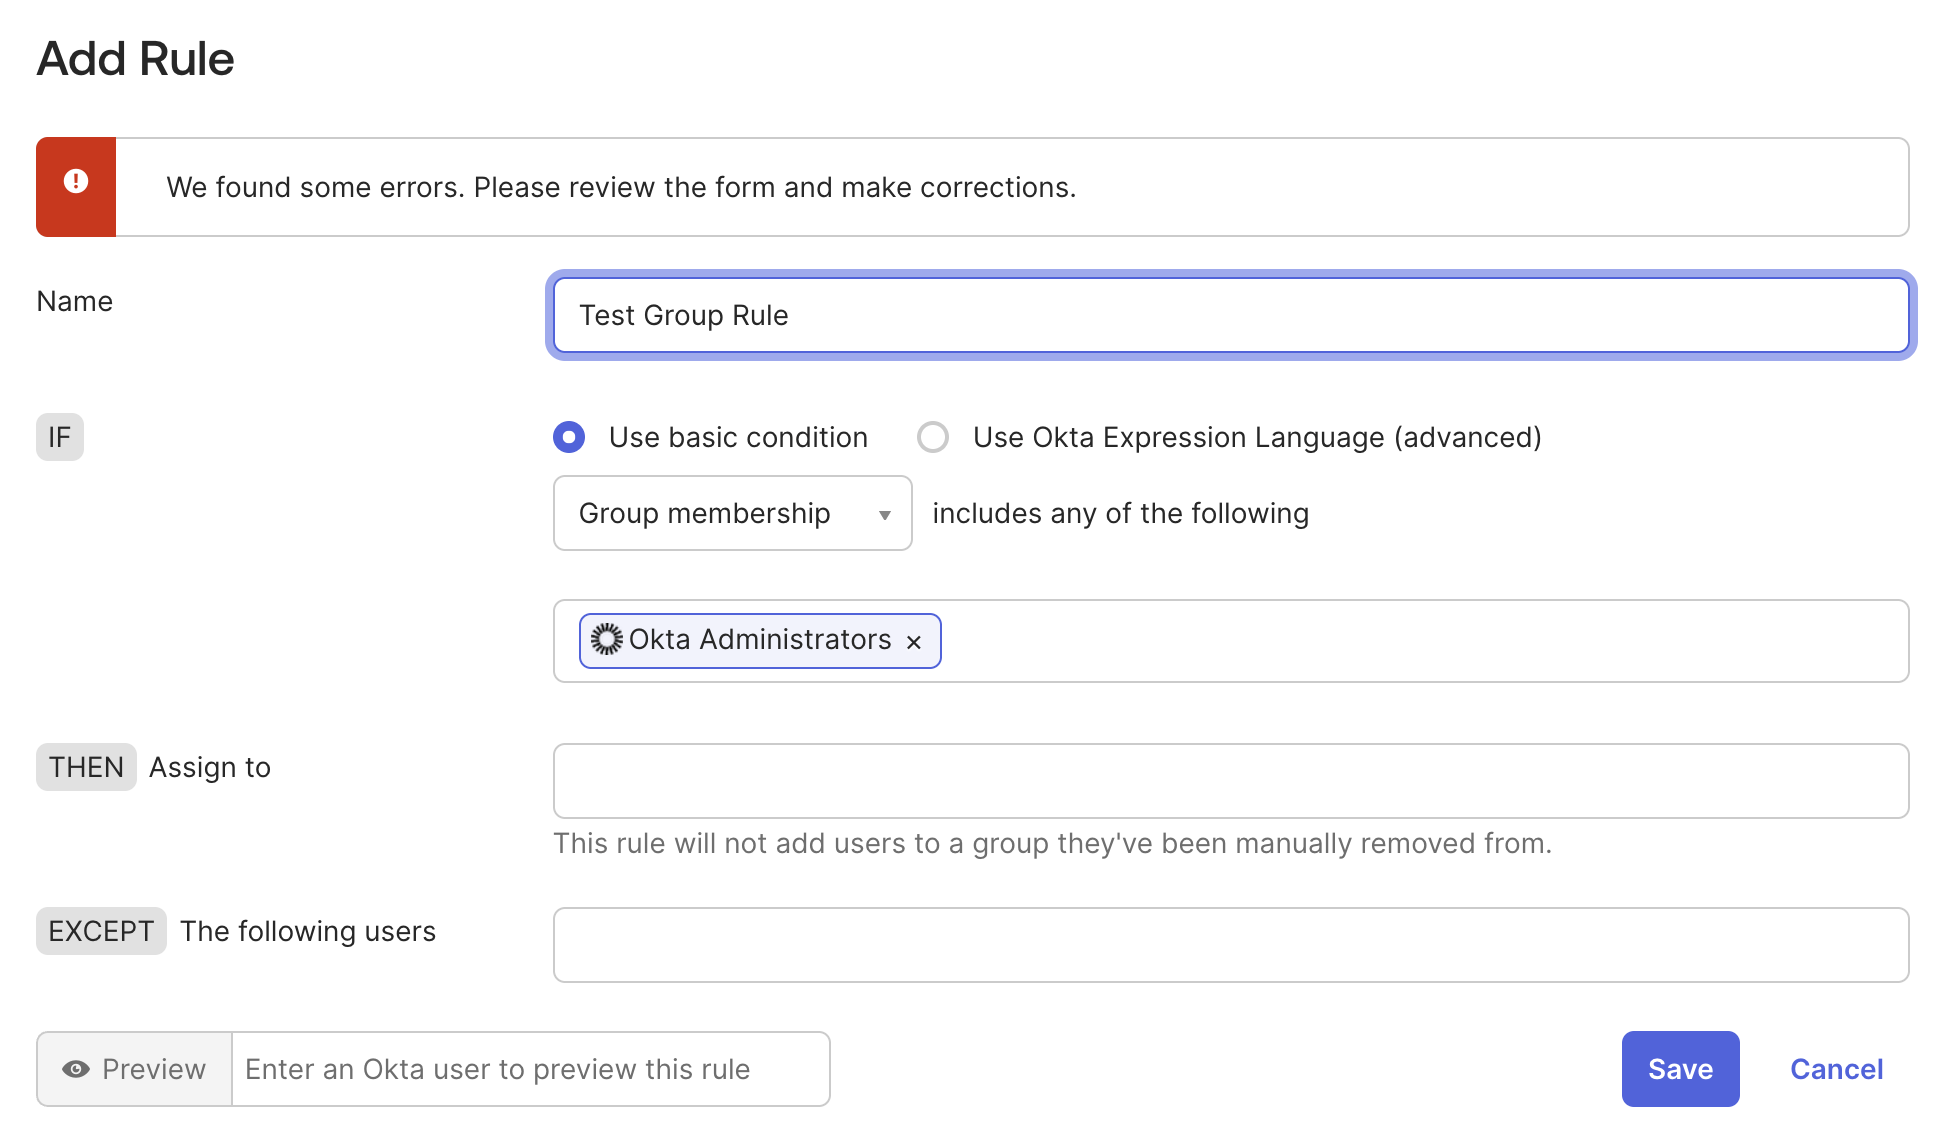Click the Preview eye icon
This screenshot has height=1132, width=1946.
click(76, 1069)
